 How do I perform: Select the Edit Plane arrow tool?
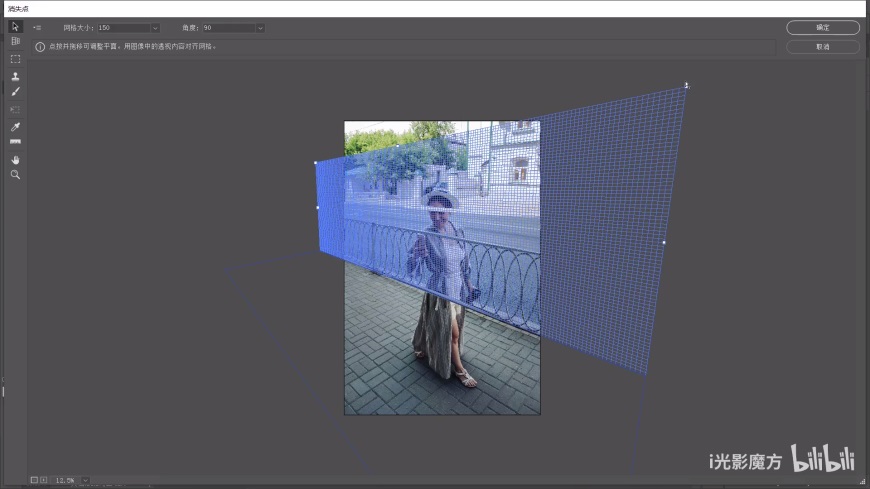[15, 27]
